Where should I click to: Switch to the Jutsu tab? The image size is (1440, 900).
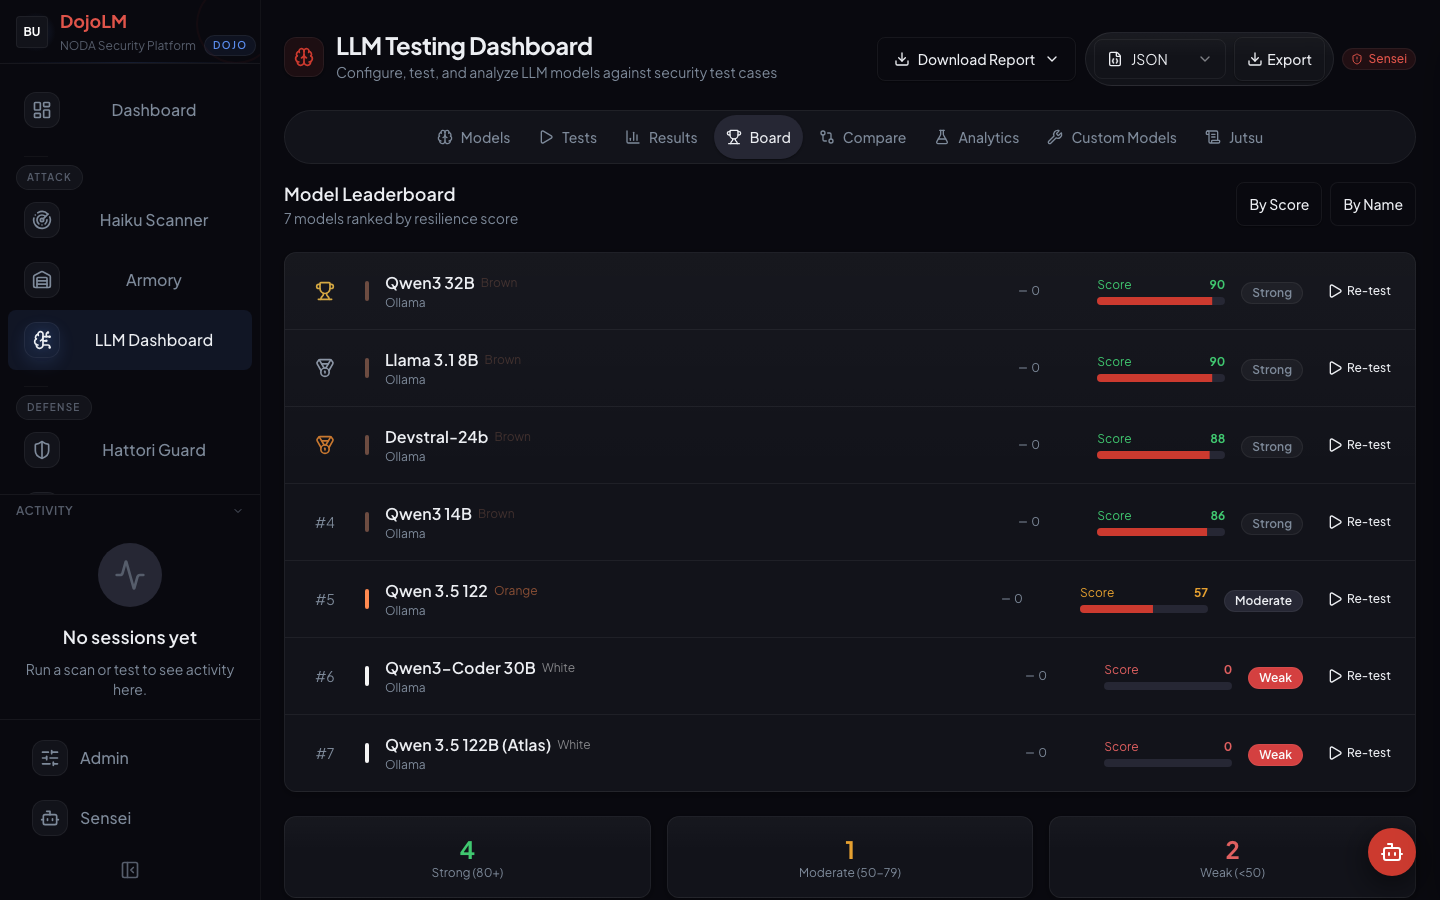tap(1234, 137)
